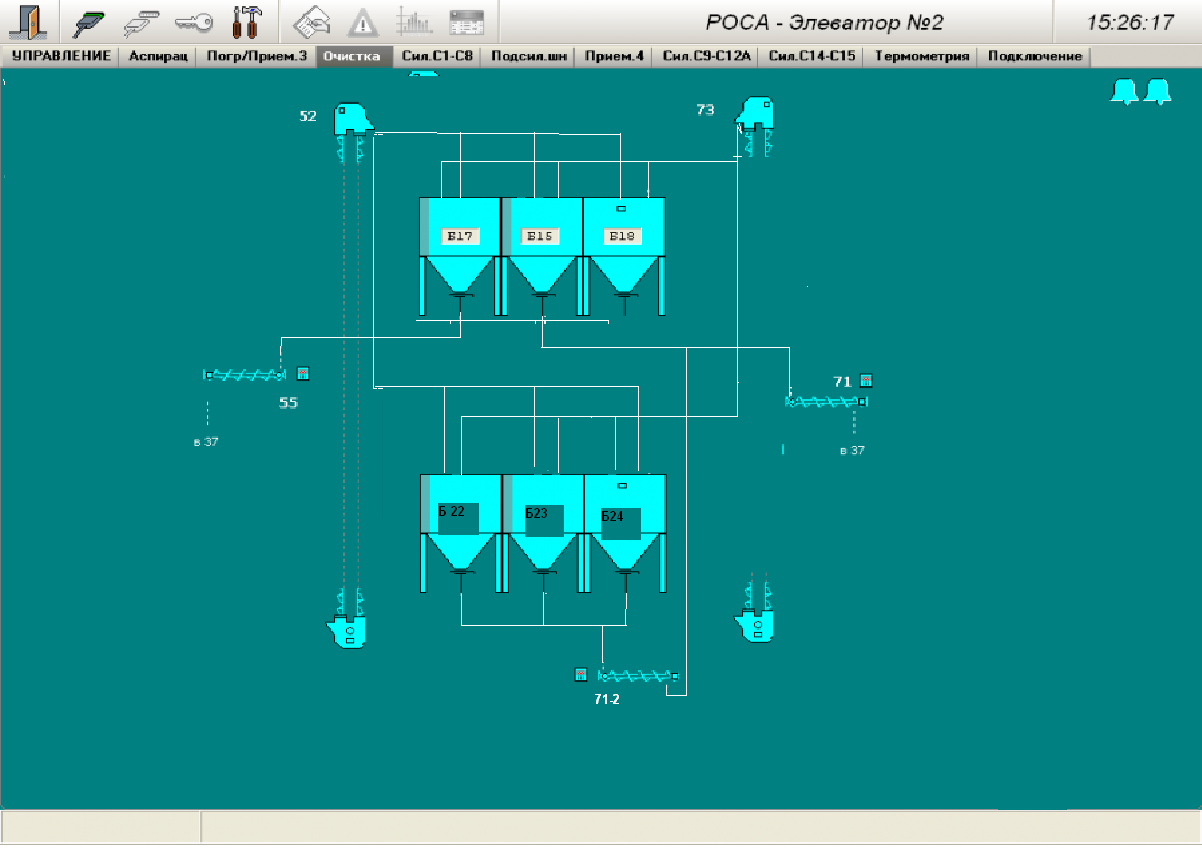This screenshot has width=1202, height=848.
Task: Click the calendar schedule icon in toolbar
Action: pyautogui.click(x=466, y=22)
